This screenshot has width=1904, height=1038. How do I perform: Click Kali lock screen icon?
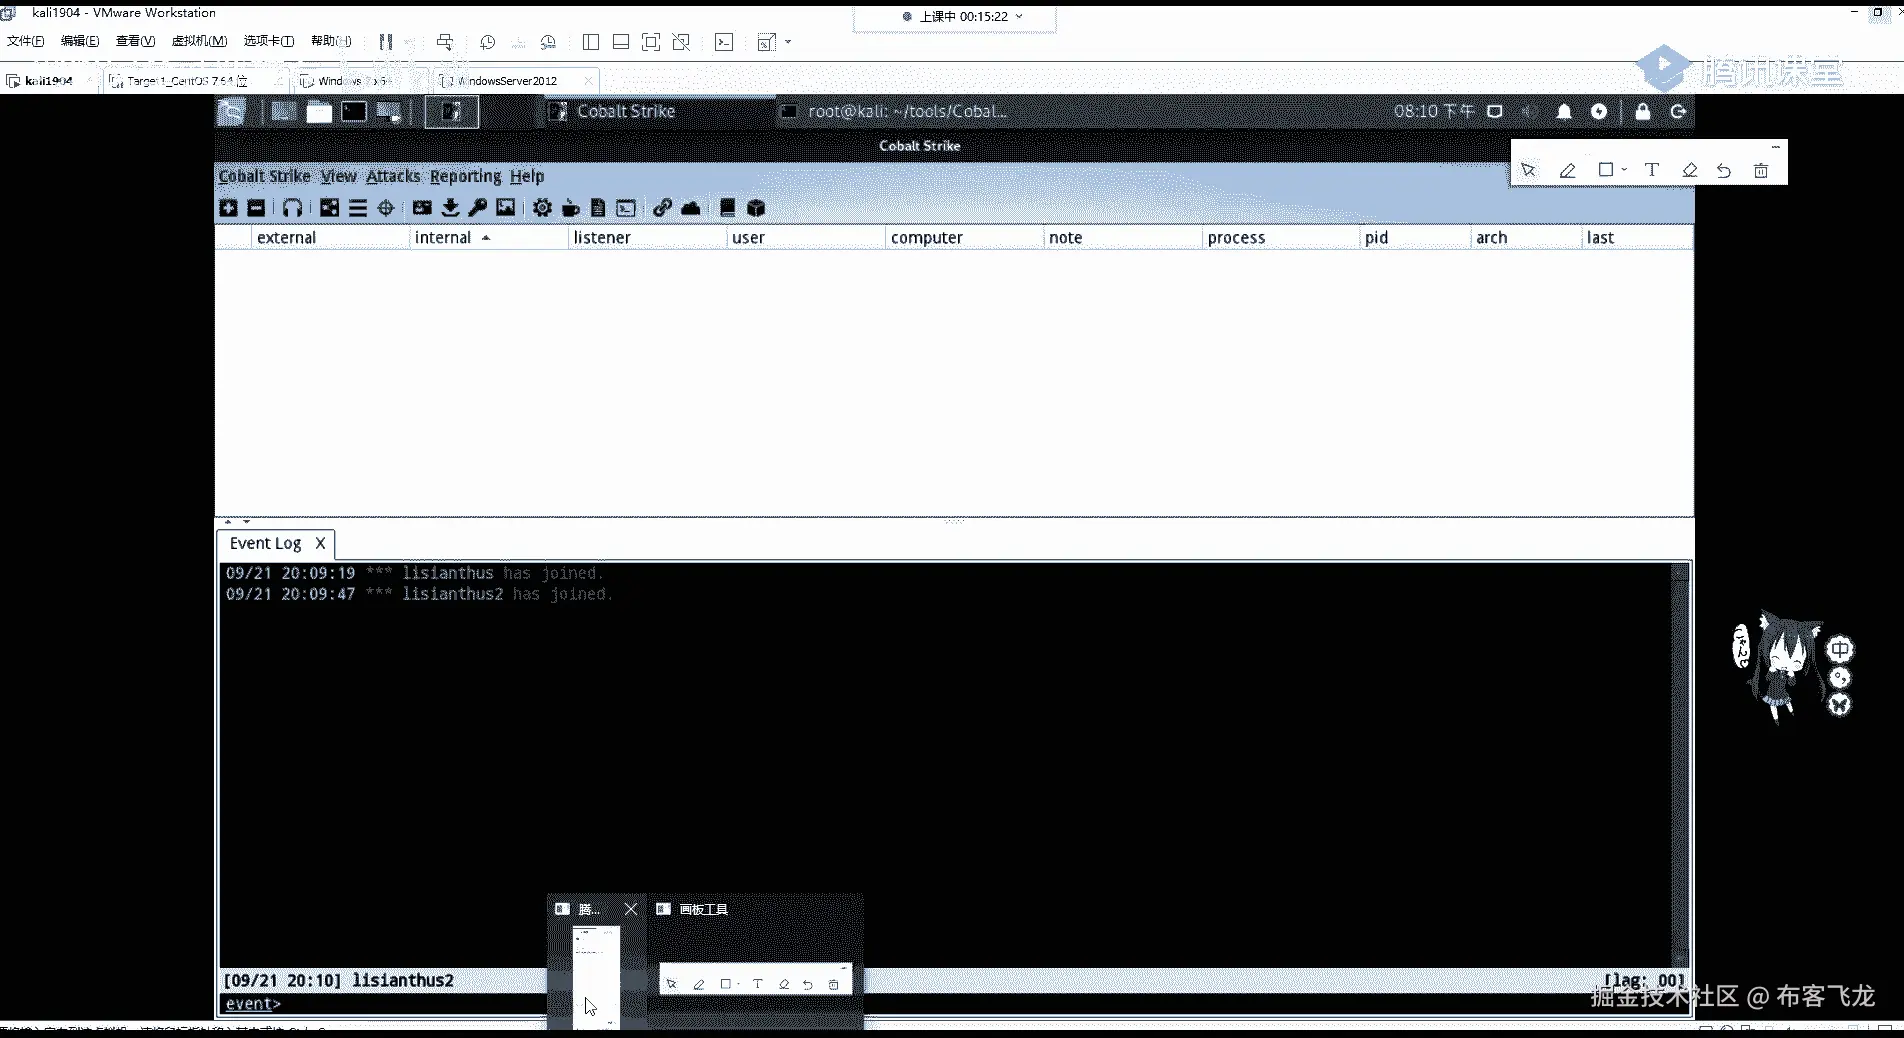click(1643, 112)
